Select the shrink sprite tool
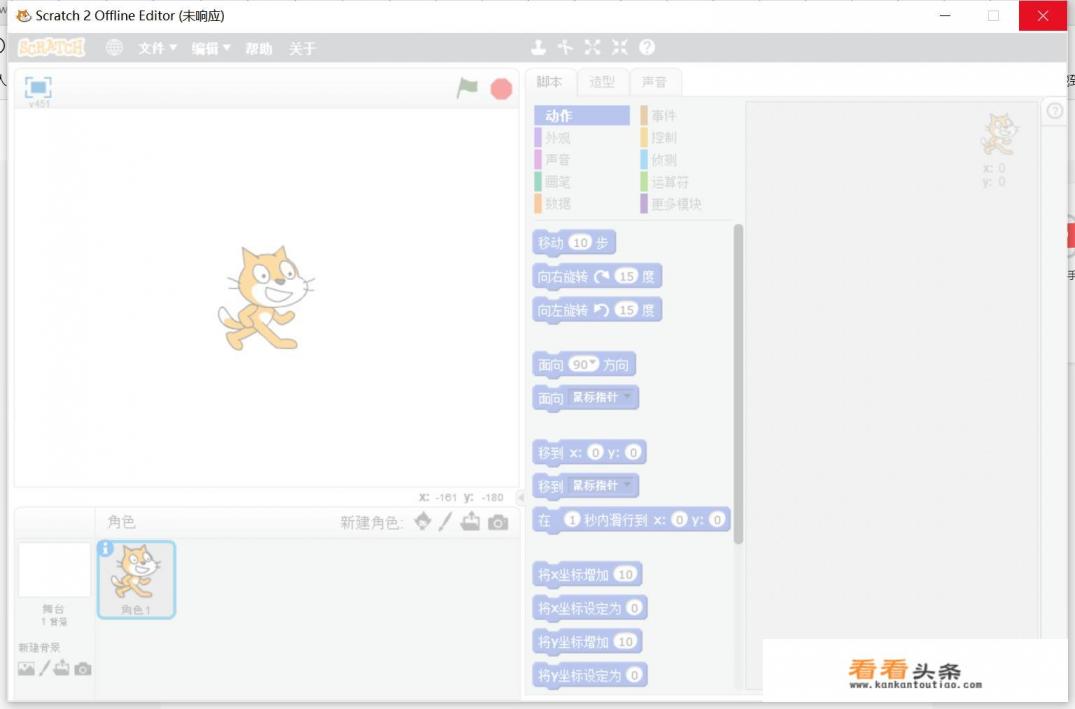Screen dimensions: 1075x709 point(619,47)
